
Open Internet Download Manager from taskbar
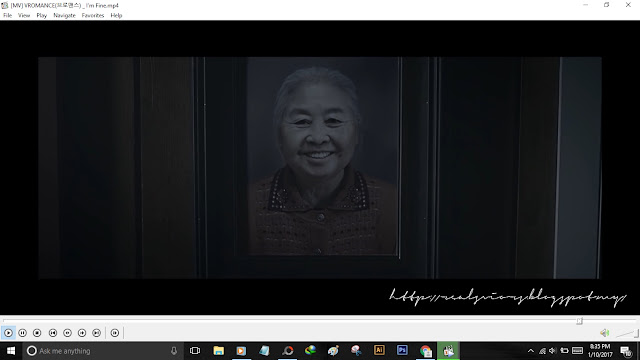pyautogui.click(x=310, y=351)
